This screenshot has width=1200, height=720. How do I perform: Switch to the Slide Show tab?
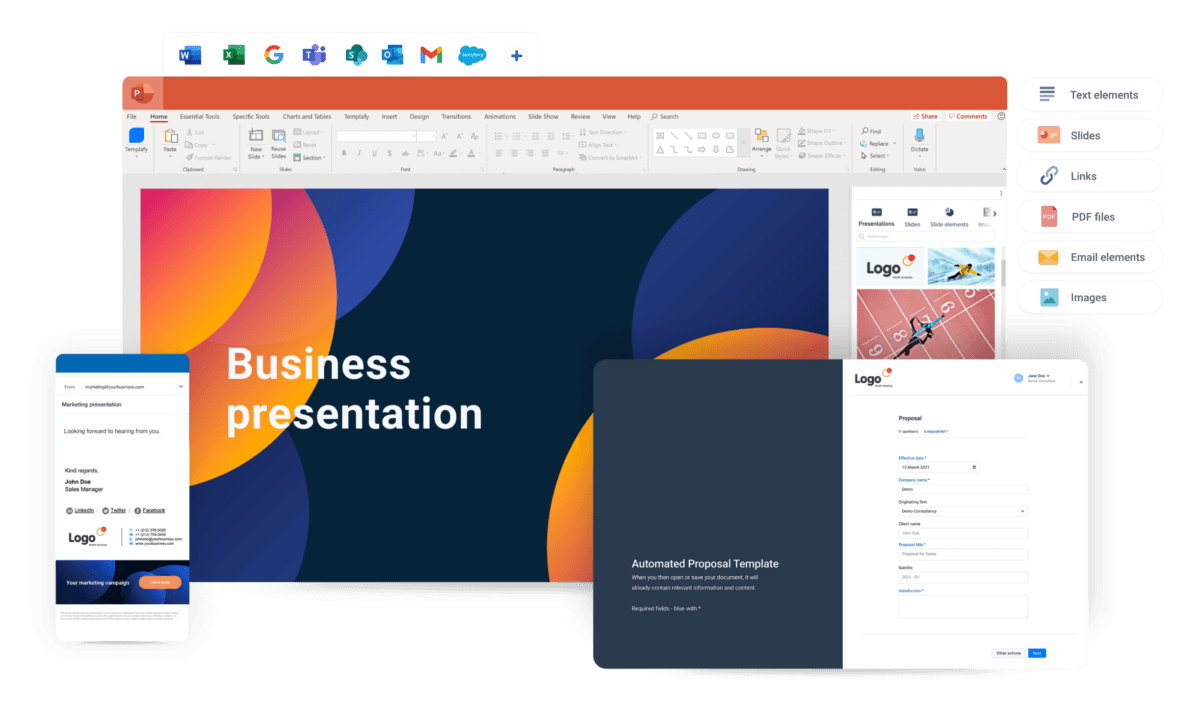[543, 116]
